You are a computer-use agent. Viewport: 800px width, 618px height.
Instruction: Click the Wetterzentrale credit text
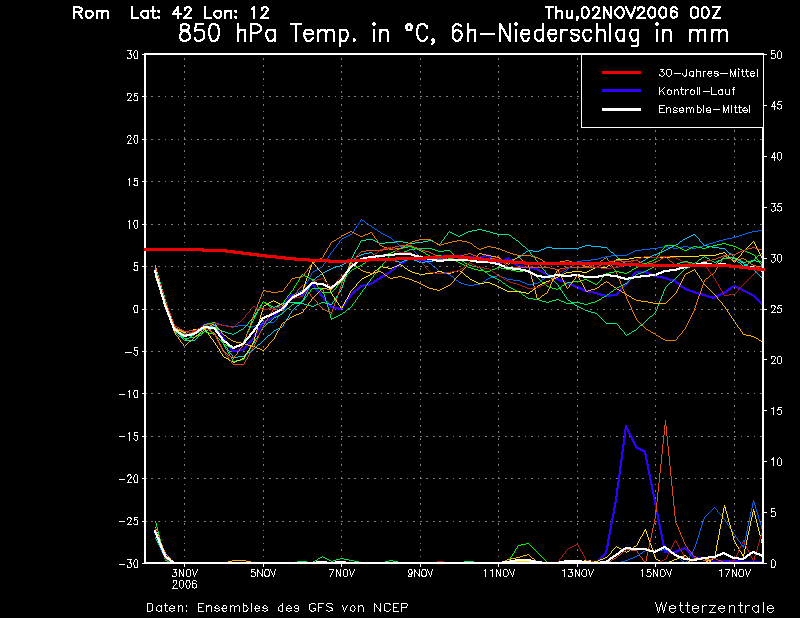tap(714, 607)
